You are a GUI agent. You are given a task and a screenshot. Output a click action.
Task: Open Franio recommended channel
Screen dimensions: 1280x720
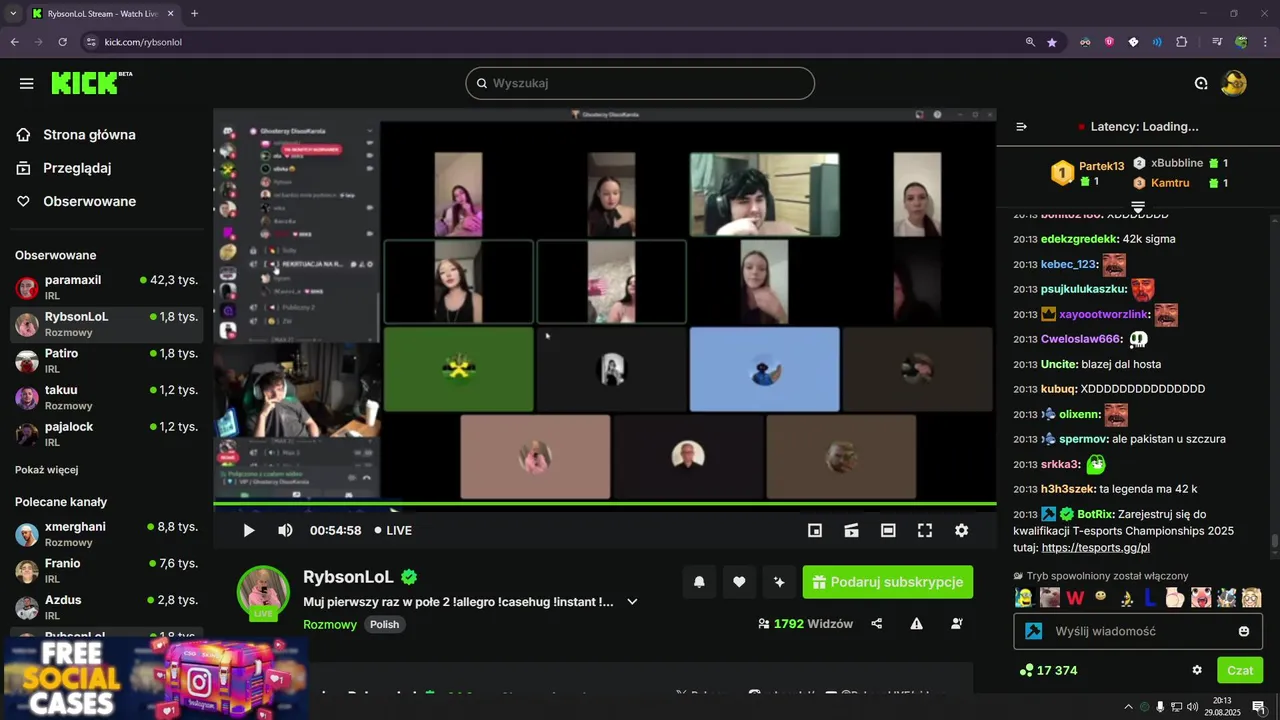(x=106, y=571)
